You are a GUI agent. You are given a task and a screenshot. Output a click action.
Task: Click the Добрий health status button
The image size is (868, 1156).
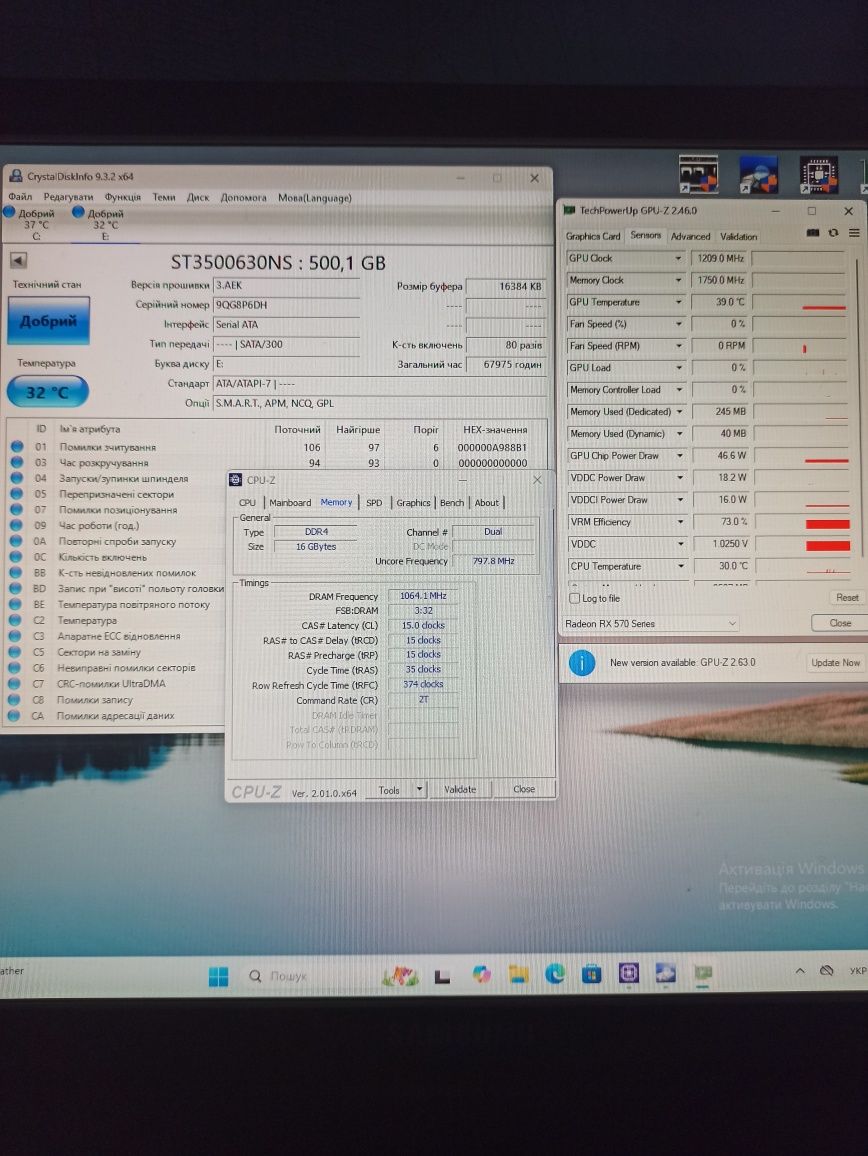pyautogui.click(x=48, y=321)
